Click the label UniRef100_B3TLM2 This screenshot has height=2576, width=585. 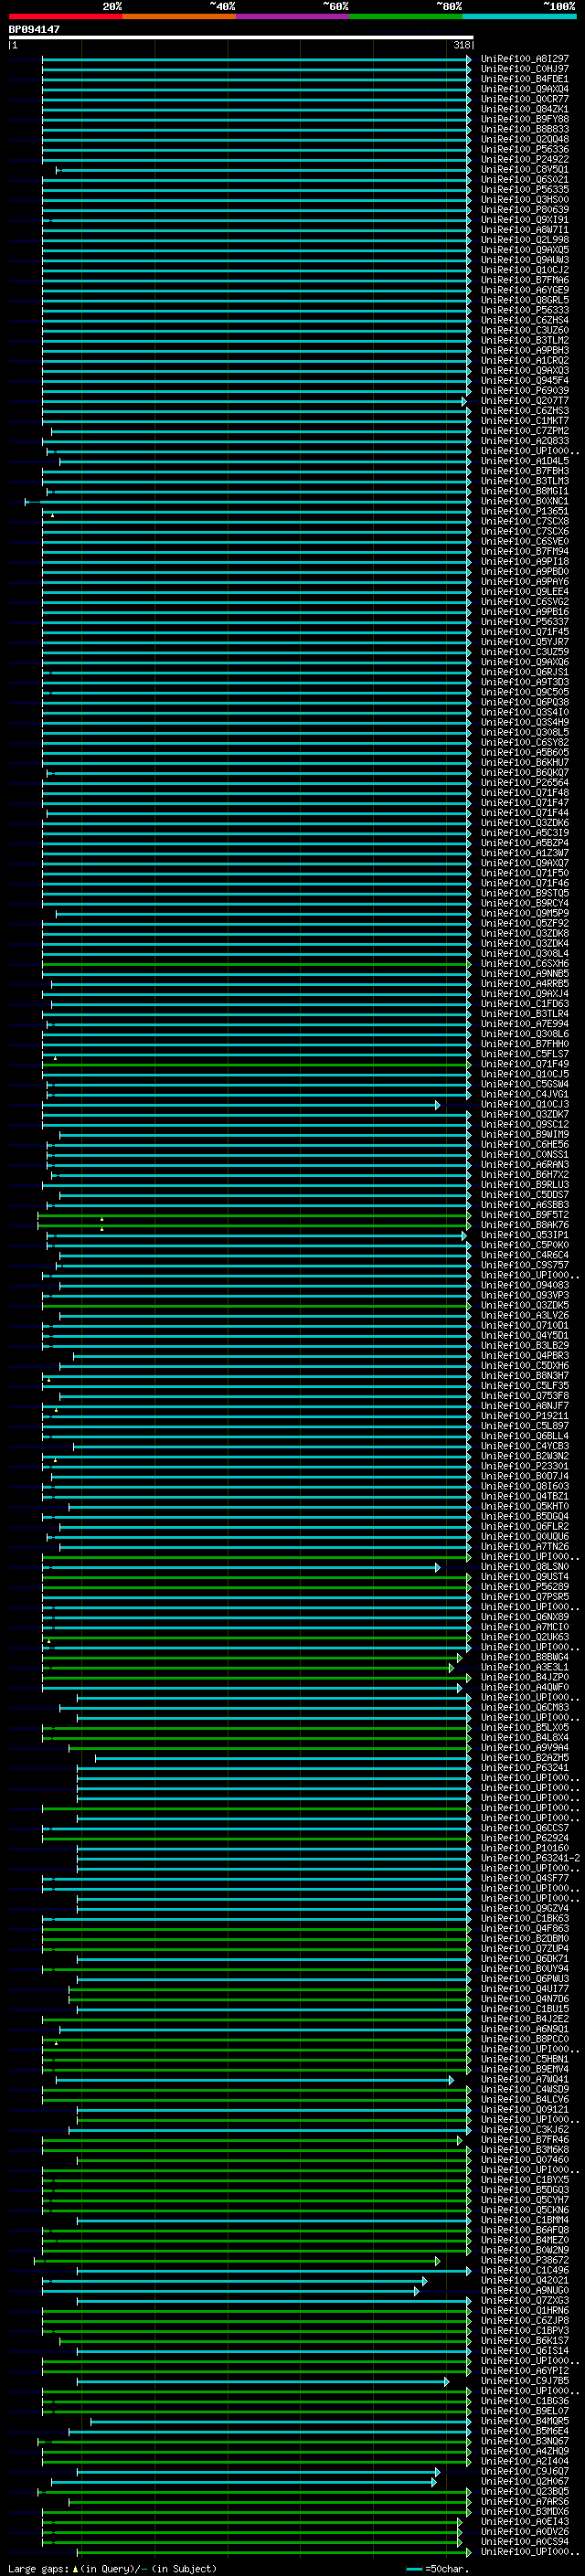(x=524, y=340)
